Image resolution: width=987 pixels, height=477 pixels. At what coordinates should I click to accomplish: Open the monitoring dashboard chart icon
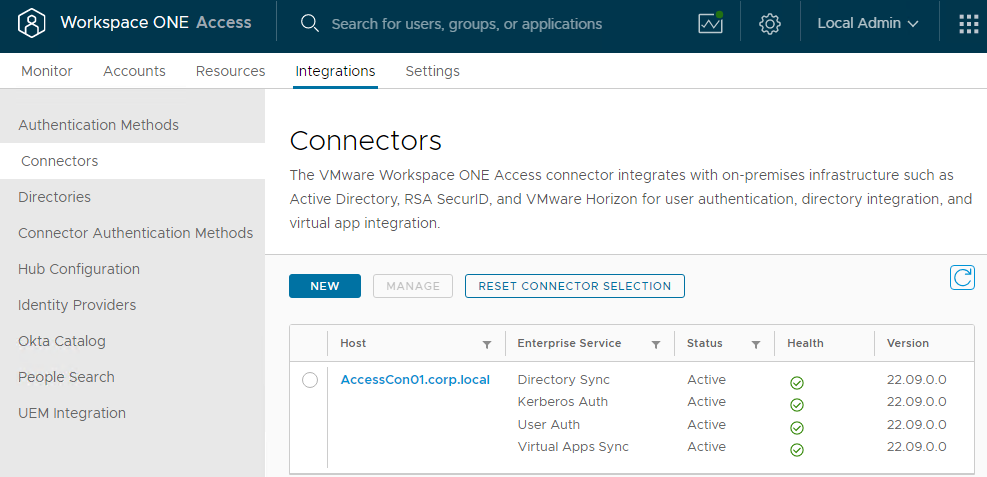coord(711,23)
